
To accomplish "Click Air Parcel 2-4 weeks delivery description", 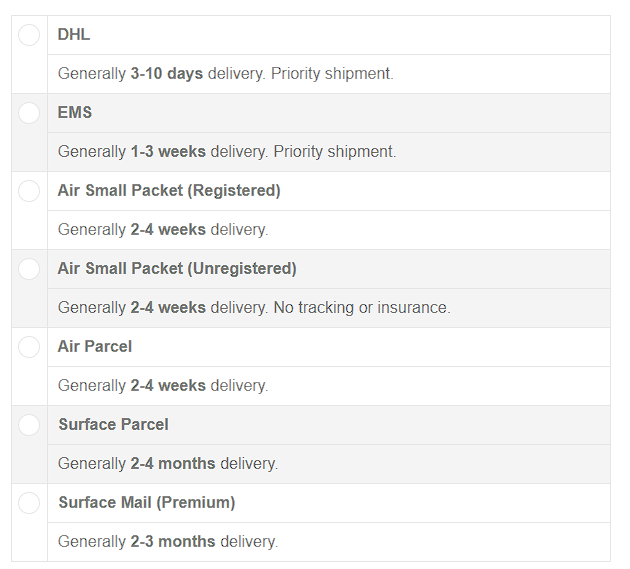I will [163, 385].
